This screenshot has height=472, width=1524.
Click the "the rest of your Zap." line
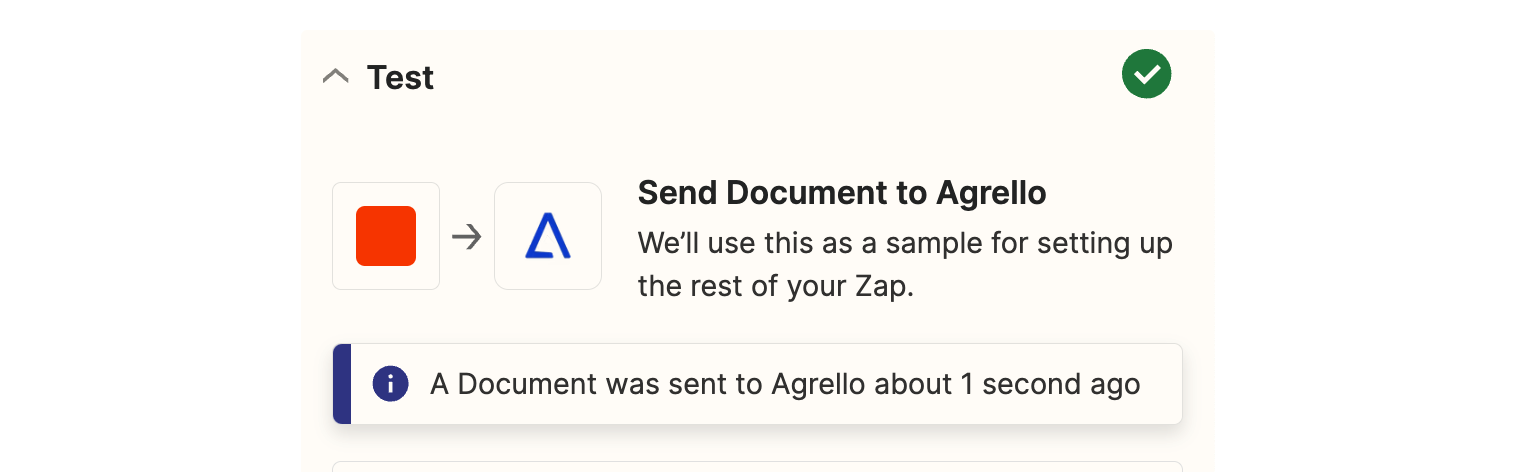(x=775, y=287)
